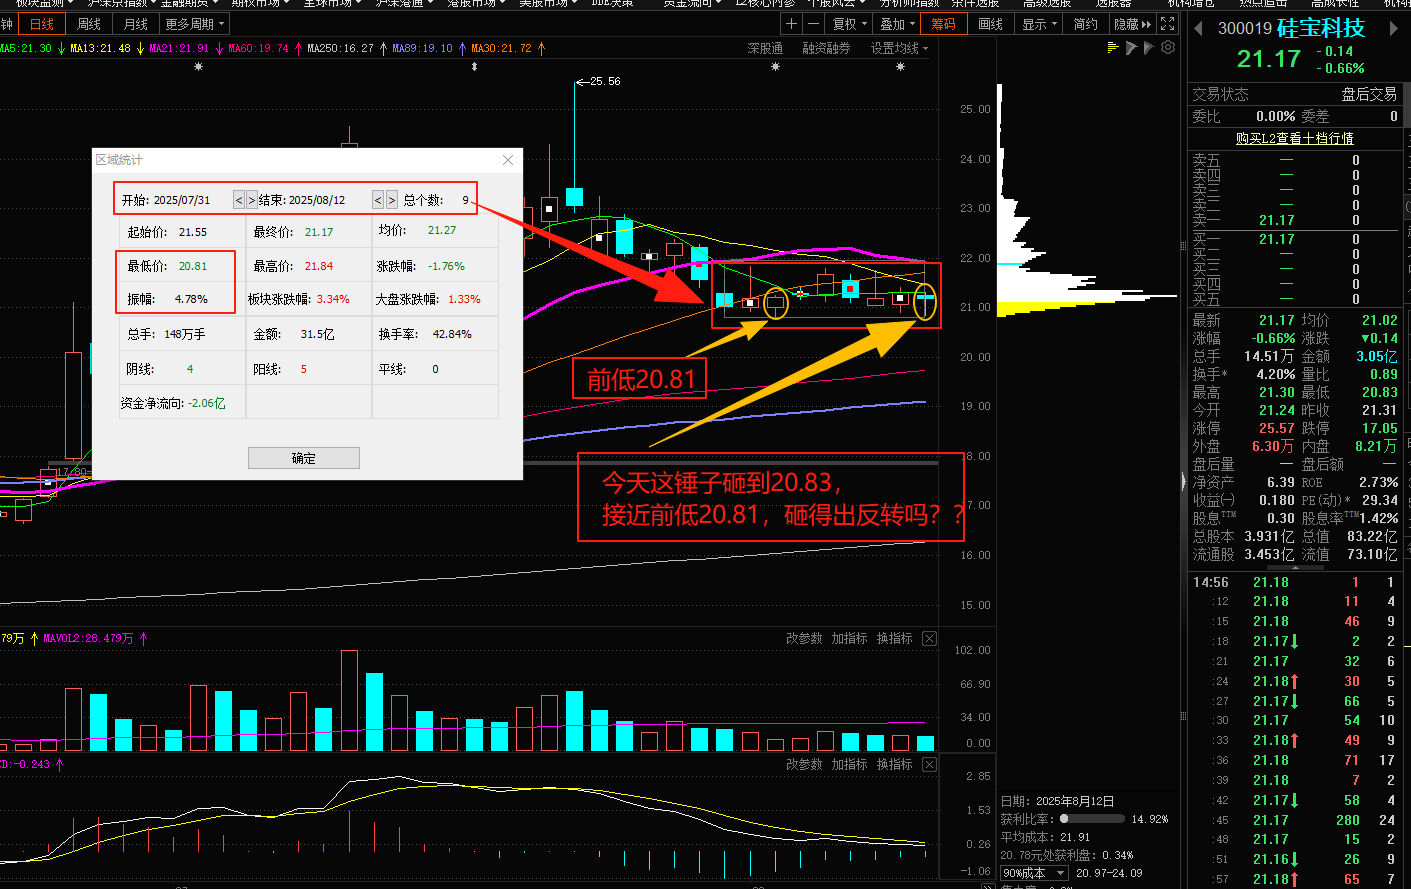
Task: Open 复权 dropdown in chart toolbar
Action: [850, 24]
